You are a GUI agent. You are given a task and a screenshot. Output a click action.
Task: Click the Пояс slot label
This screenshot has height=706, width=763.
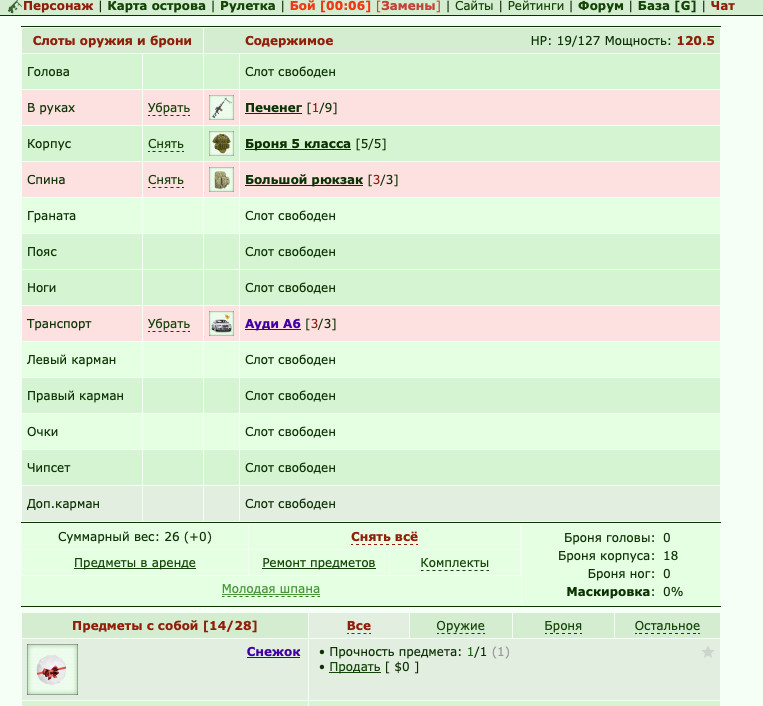[42, 252]
